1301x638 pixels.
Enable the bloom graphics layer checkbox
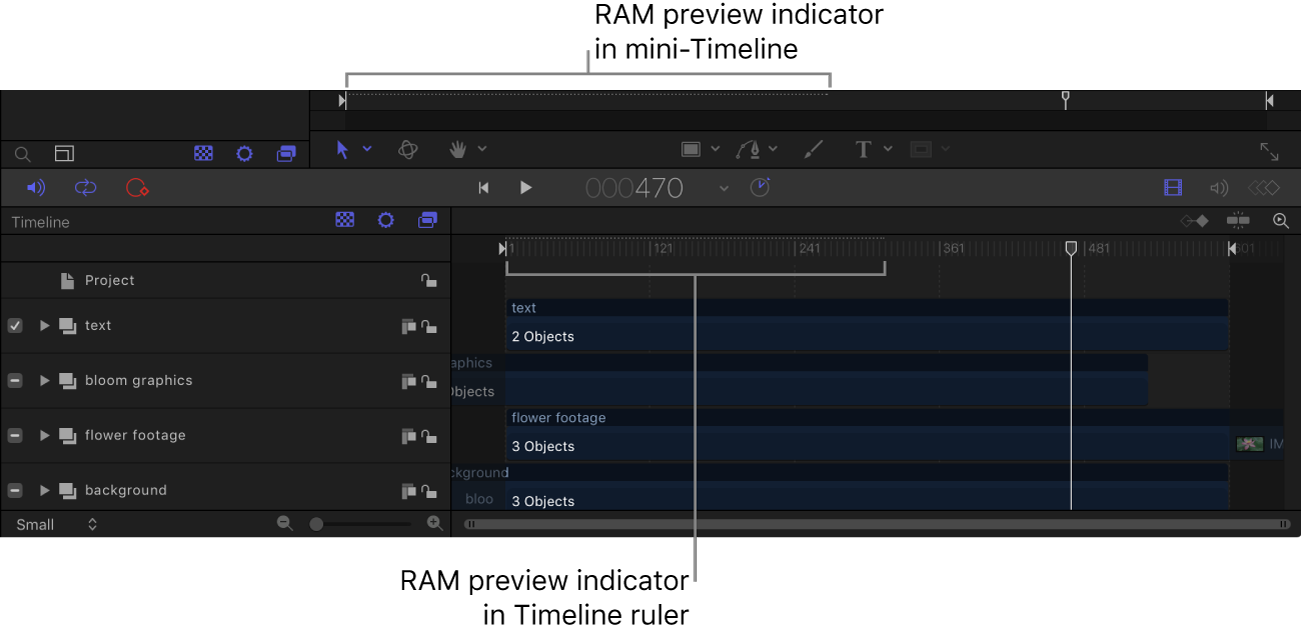click(x=14, y=380)
